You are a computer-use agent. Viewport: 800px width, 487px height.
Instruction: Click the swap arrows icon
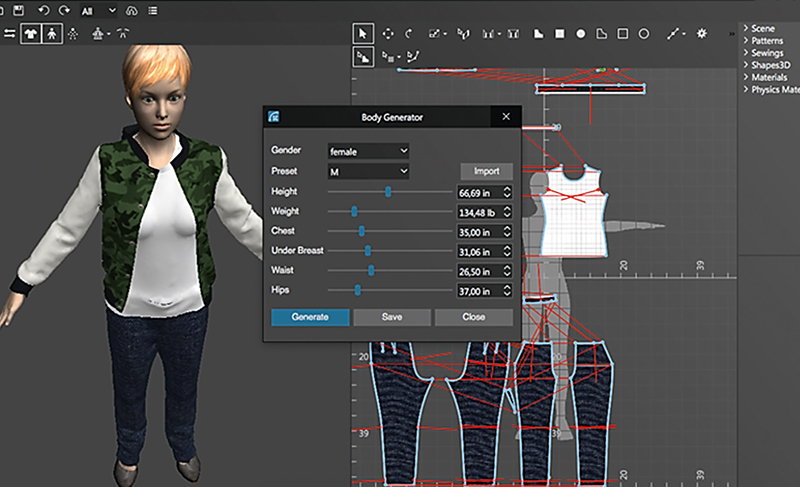9,34
